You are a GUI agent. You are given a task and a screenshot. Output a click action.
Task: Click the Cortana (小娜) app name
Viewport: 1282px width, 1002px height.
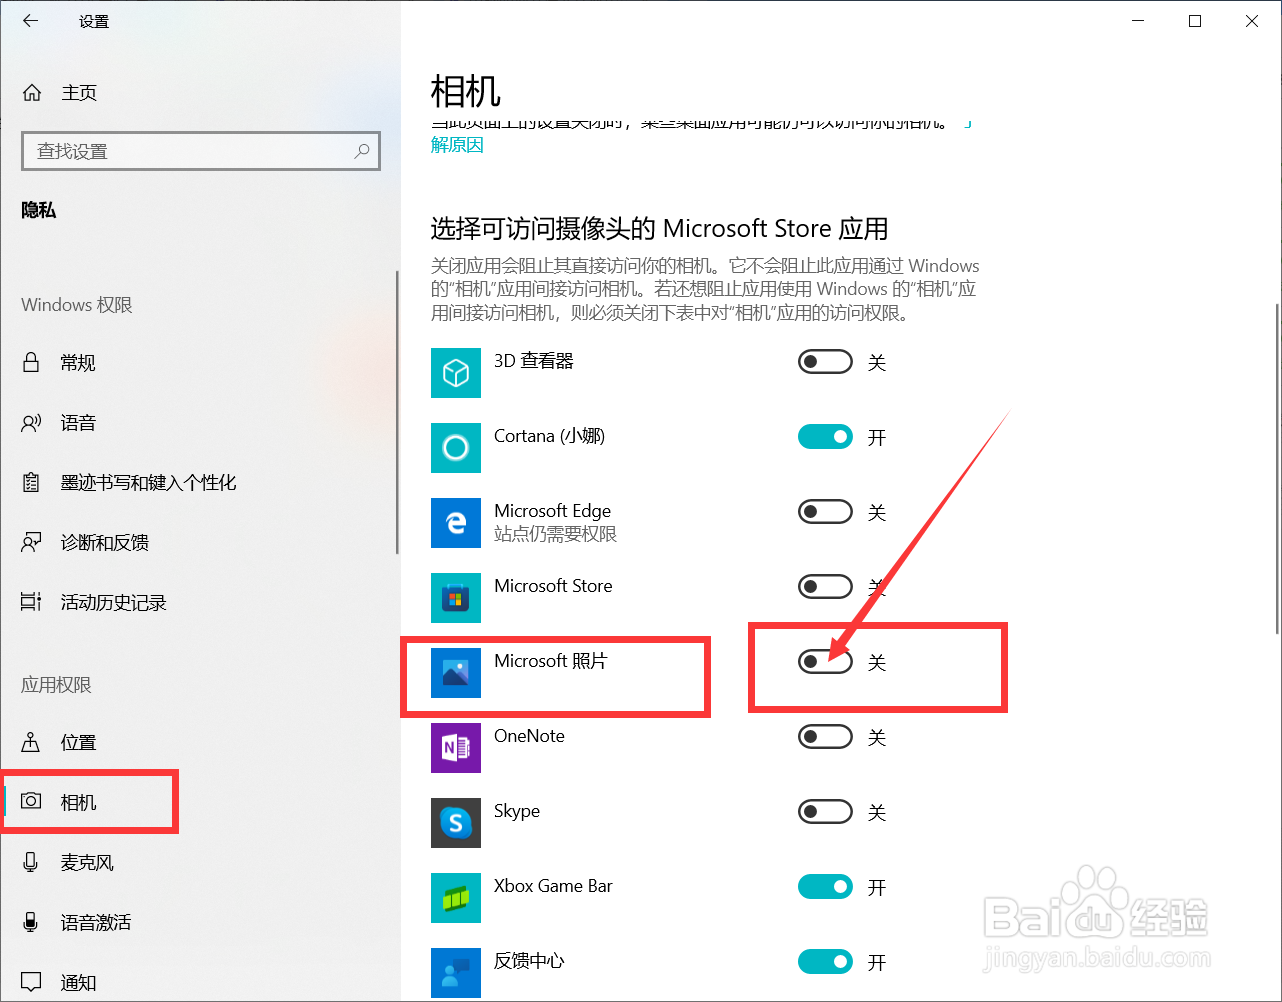click(549, 436)
